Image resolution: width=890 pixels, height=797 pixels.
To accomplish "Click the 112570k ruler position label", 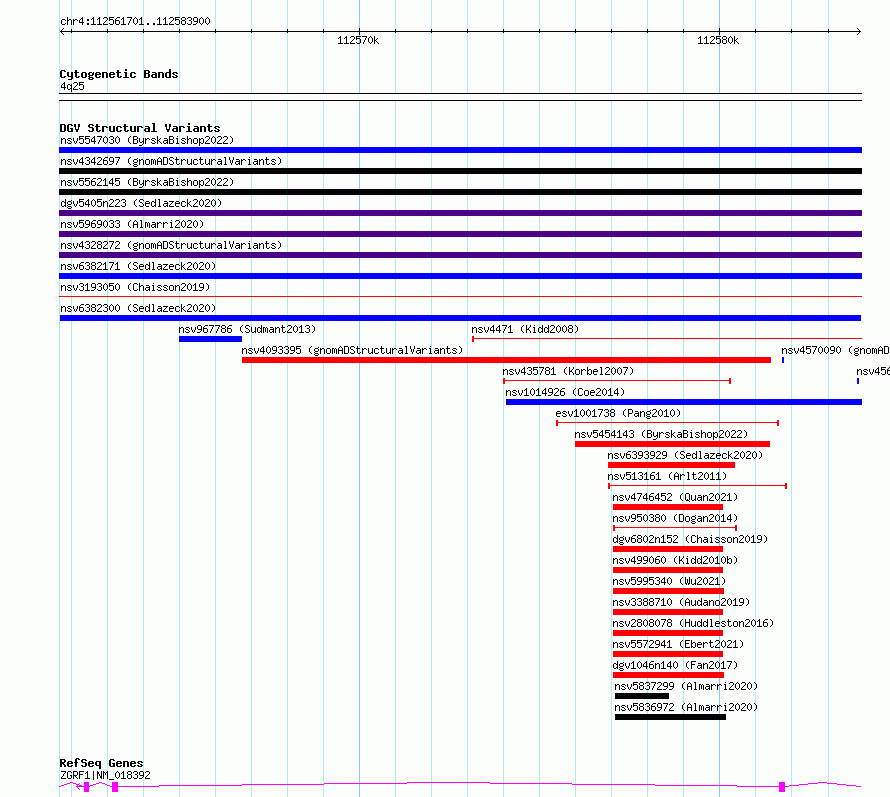I will pos(358,40).
